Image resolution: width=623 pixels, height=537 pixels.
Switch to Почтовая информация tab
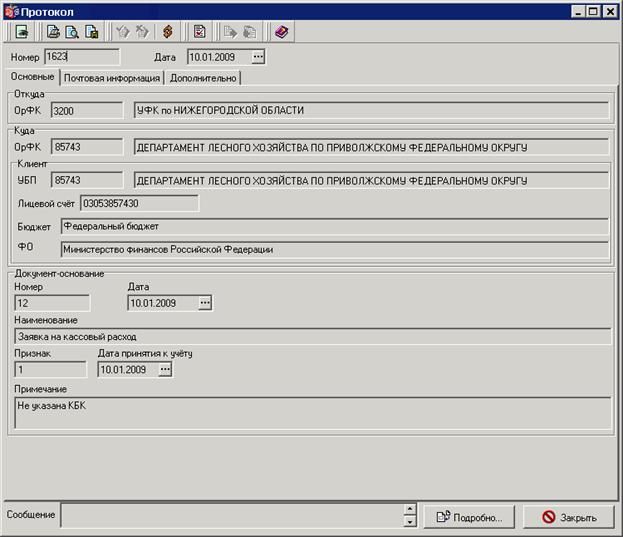click(x=112, y=78)
